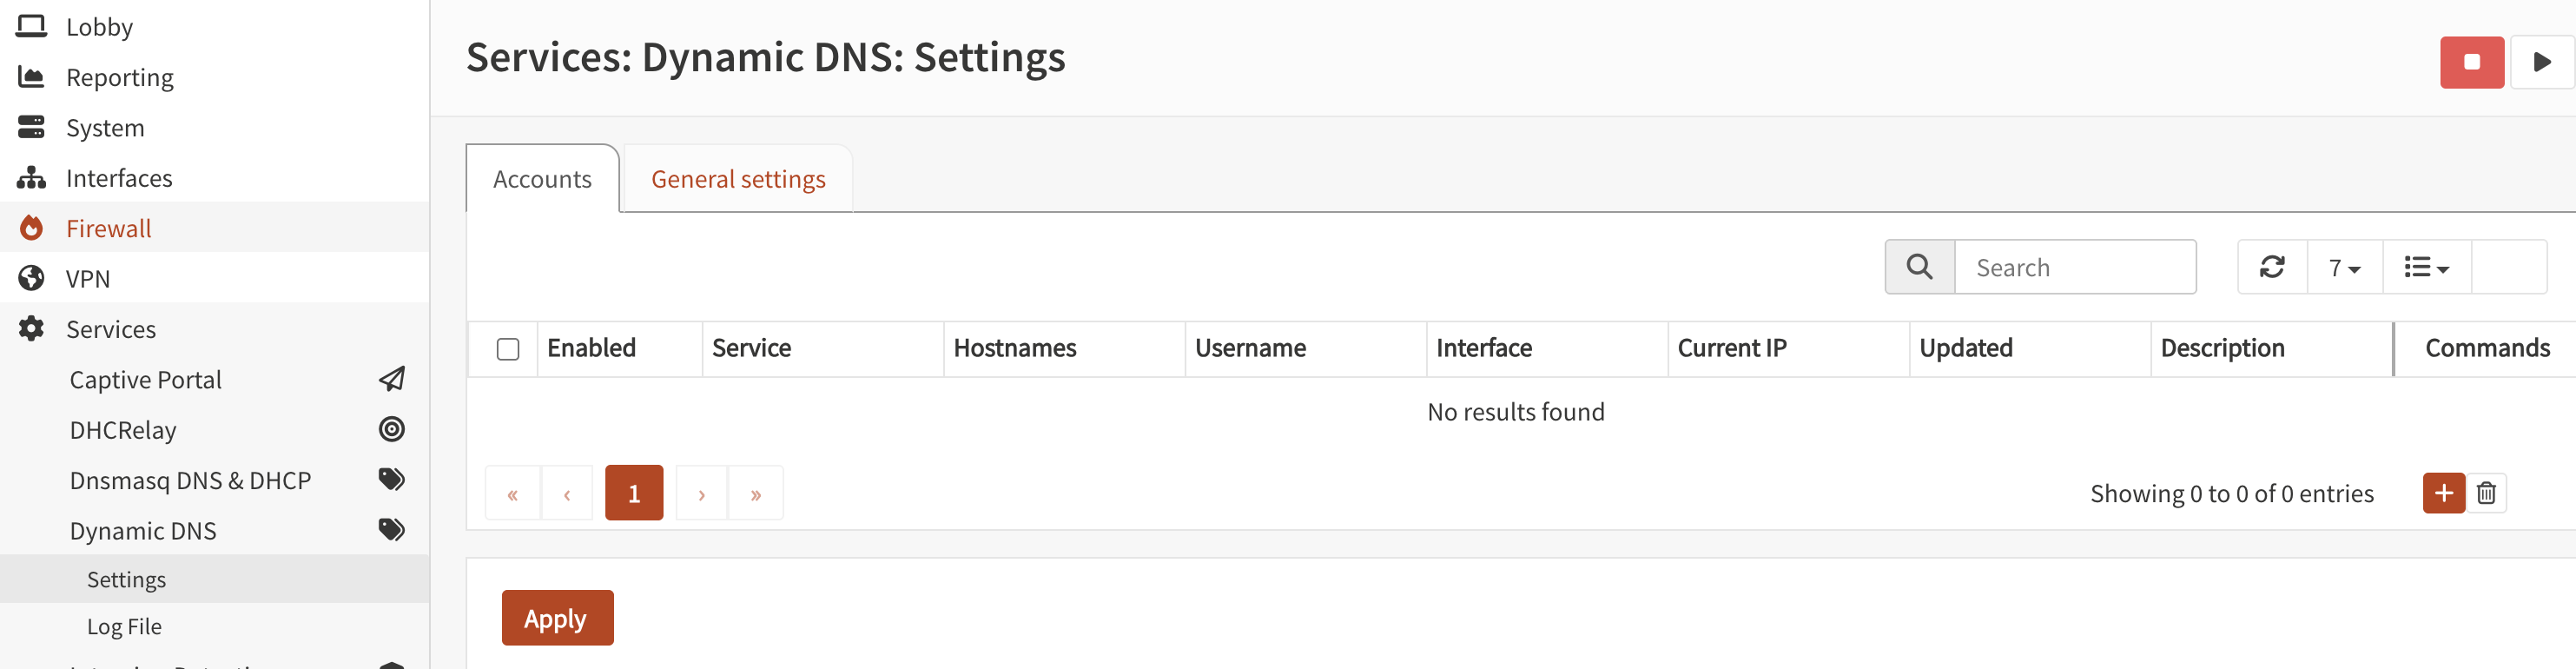Switch to the General settings tab
The height and width of the screenshot is (669, 2576).
coord(738,179)
